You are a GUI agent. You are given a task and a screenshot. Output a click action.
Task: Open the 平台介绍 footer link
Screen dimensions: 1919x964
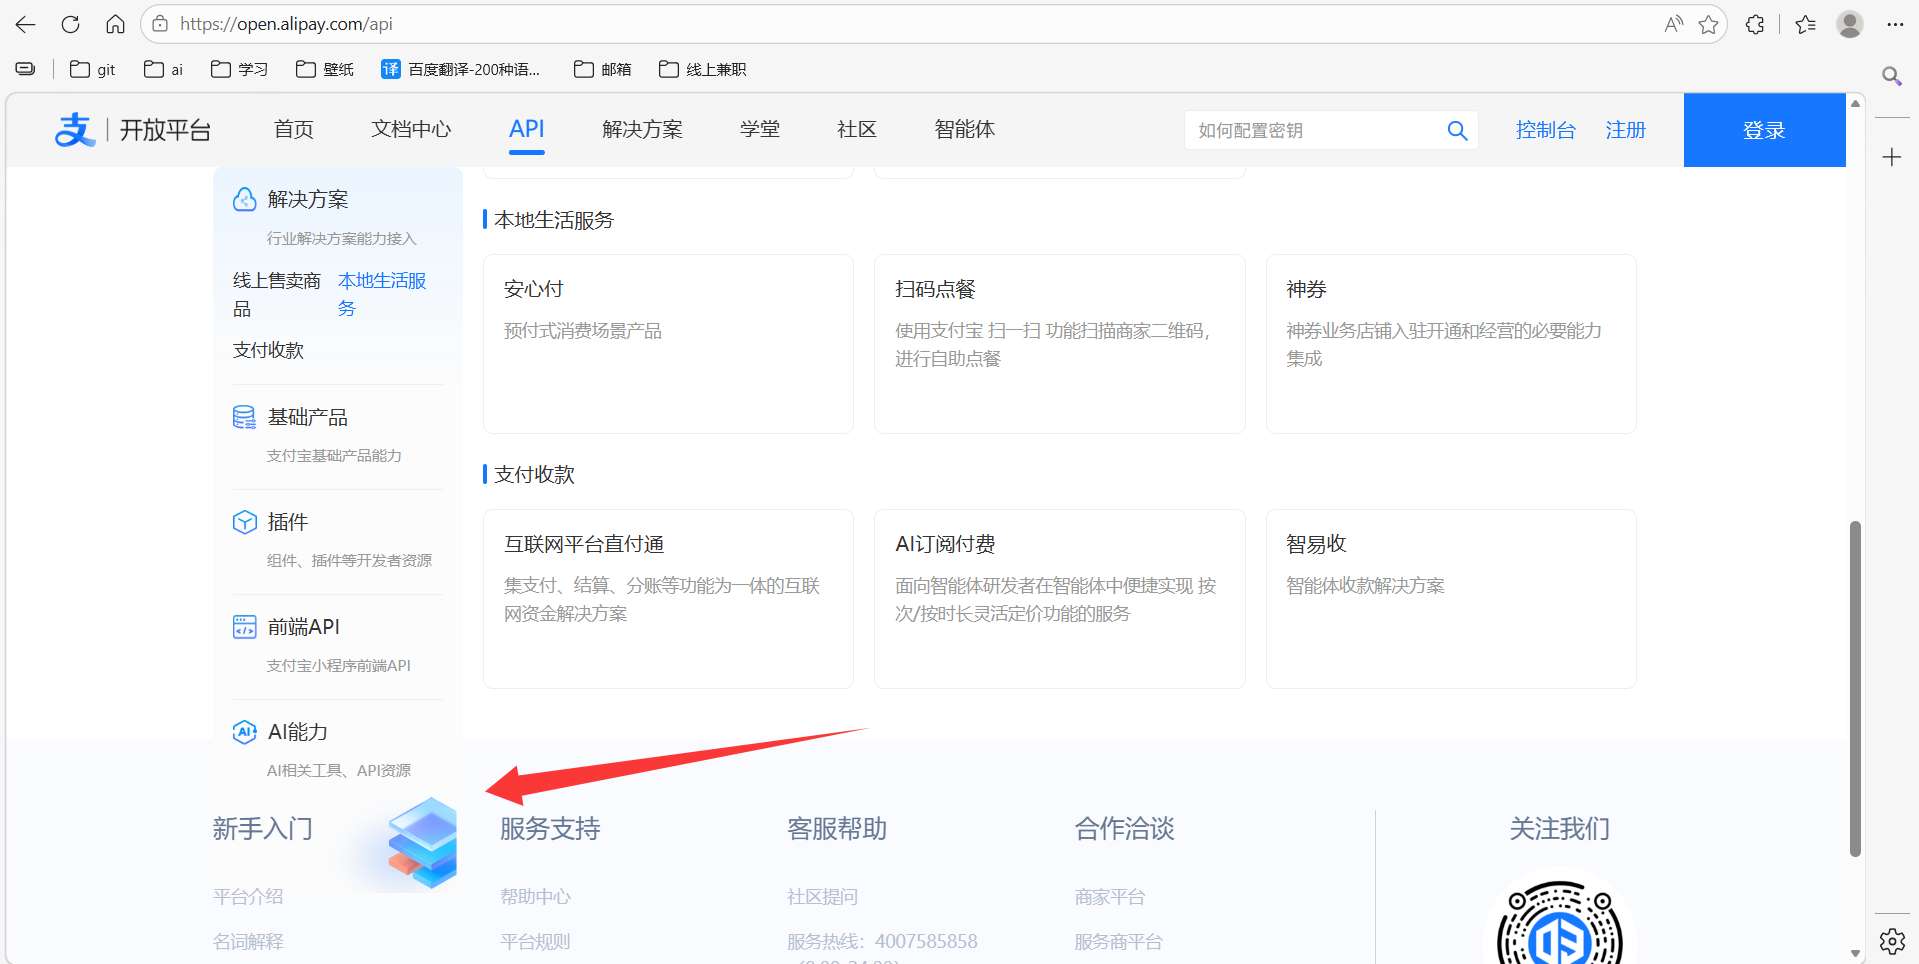coord(248,897)
